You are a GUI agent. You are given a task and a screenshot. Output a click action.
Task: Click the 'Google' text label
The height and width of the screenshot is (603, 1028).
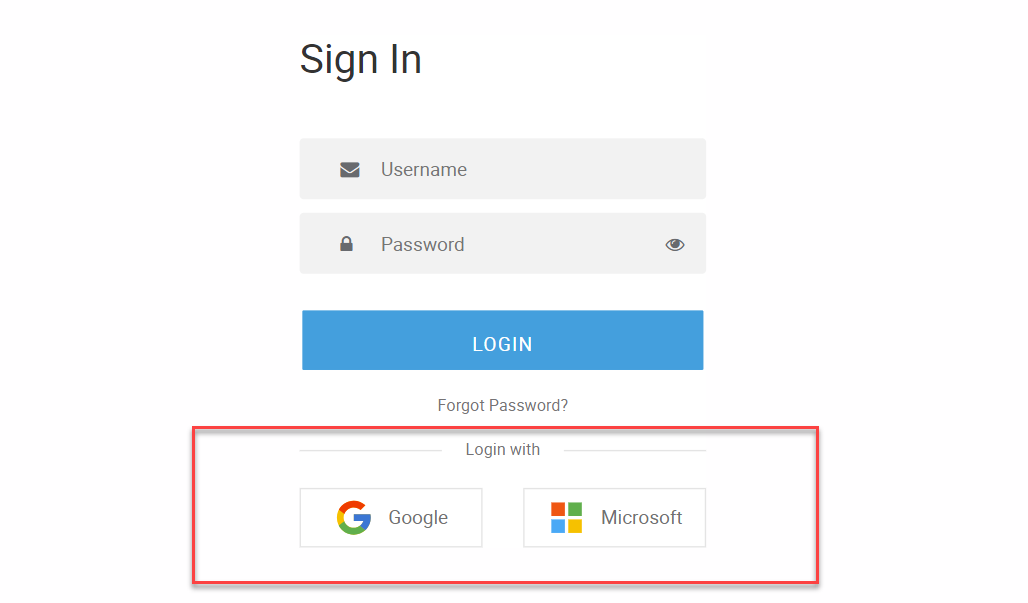[x=418, y=518]
